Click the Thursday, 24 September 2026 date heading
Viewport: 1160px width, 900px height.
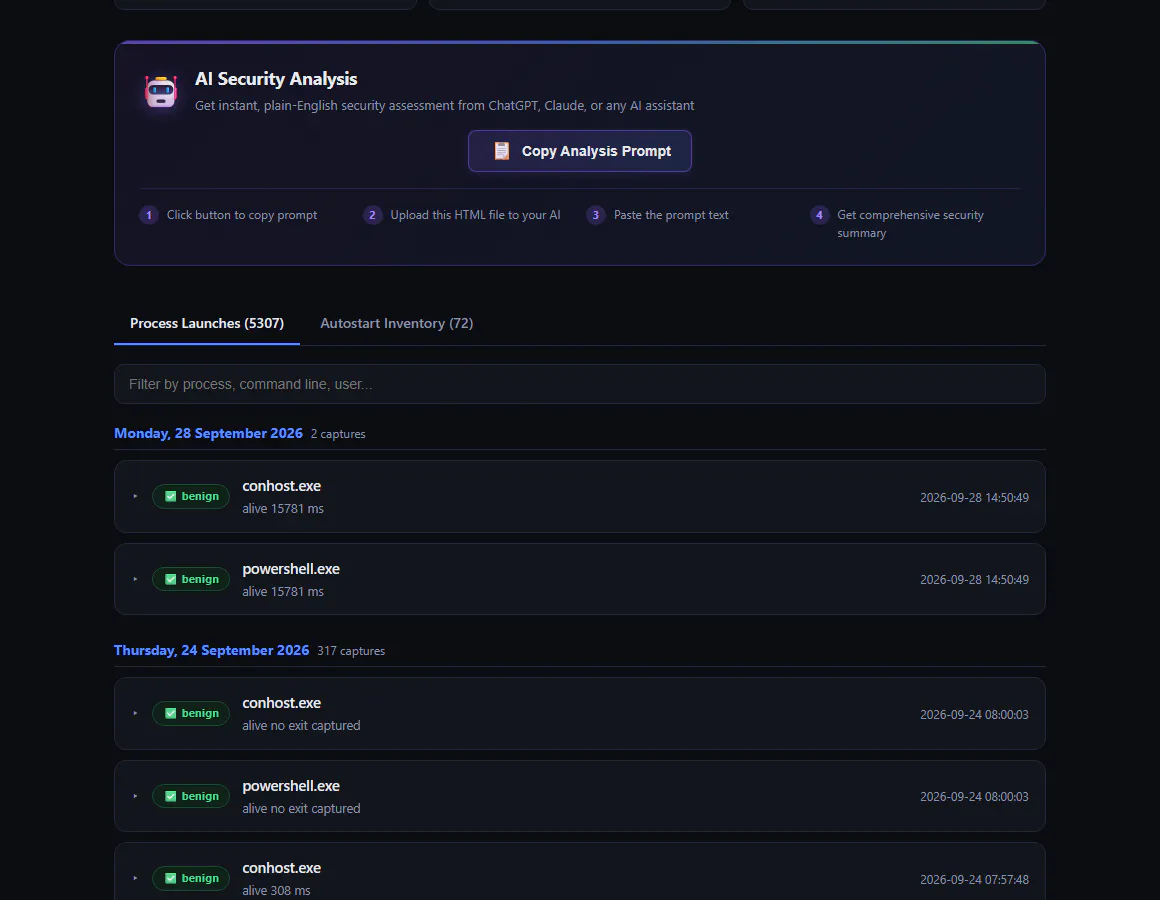212,651
